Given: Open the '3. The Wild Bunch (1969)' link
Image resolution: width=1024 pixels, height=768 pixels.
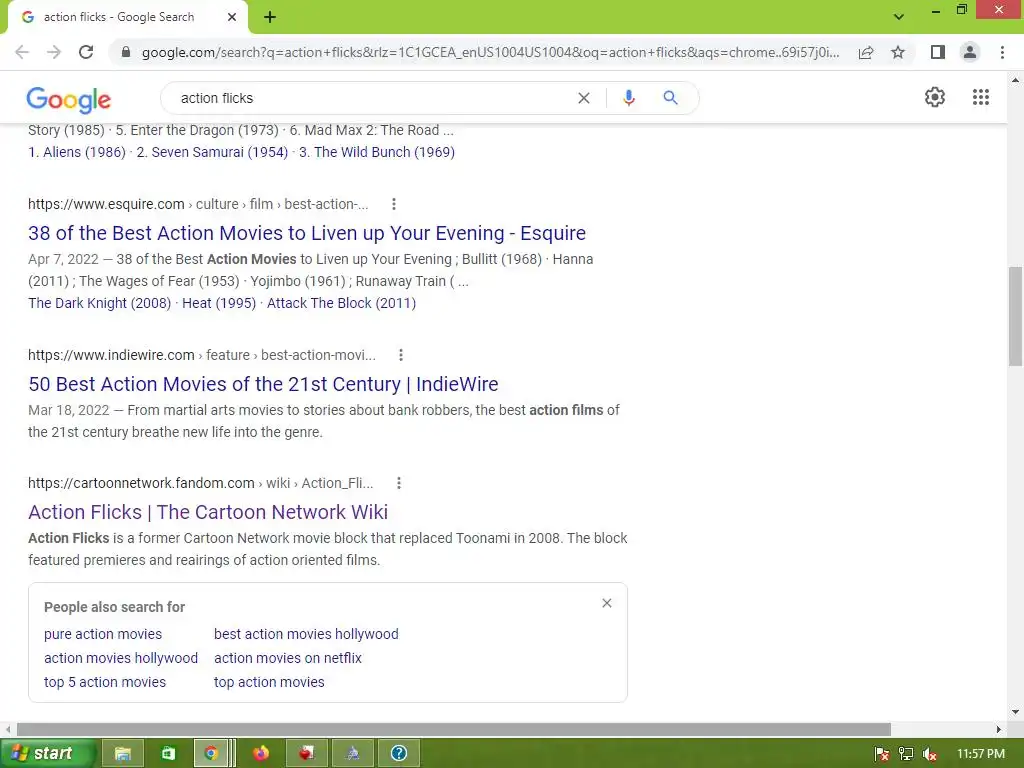Looking at the screenshot, I should click(377, 152).
